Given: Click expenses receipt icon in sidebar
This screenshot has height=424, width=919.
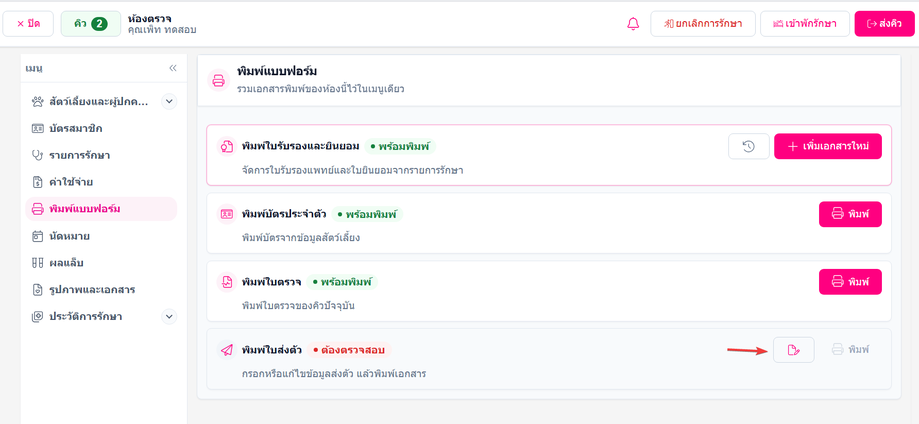Looking at the screenshot, I should coord(38,182).
